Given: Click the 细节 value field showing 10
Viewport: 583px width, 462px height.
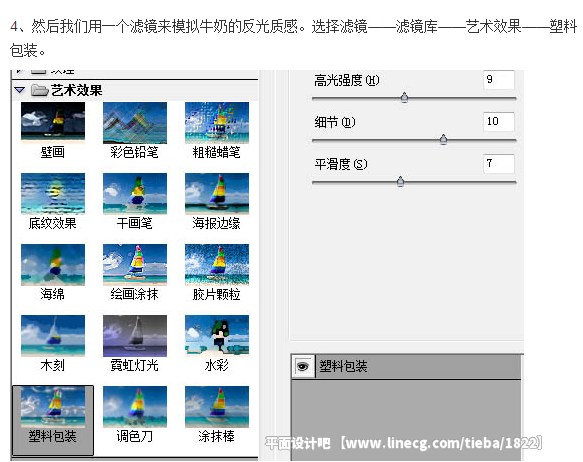Looking at the screenshot, I should pos(499,122).
